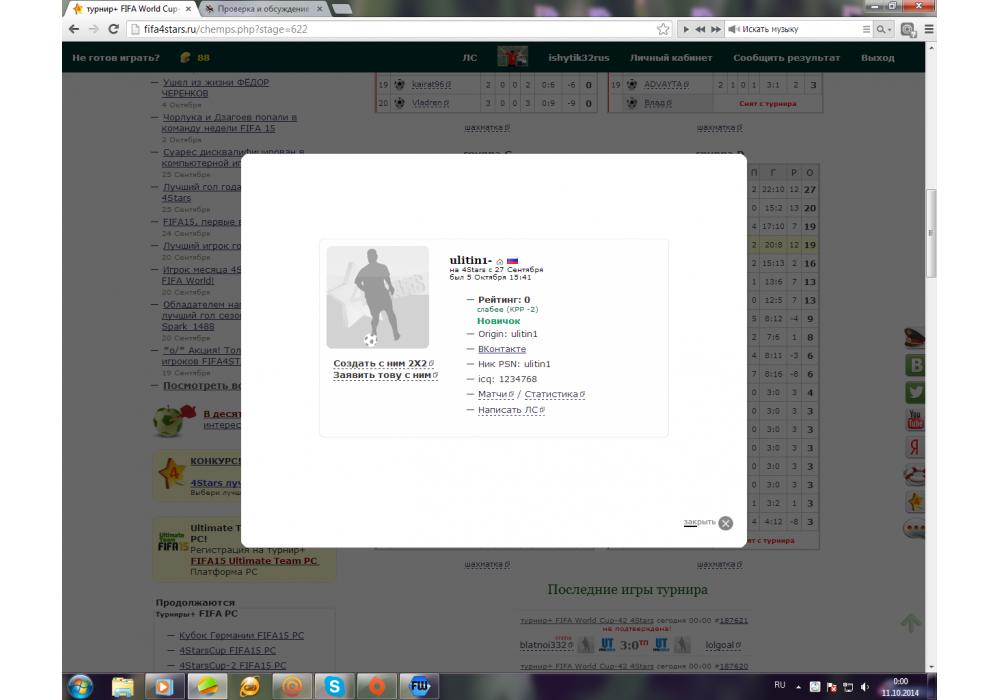
Task: Switch to the 'турнир+ FIFA World Cup' tab
Action: pos(132,9)
